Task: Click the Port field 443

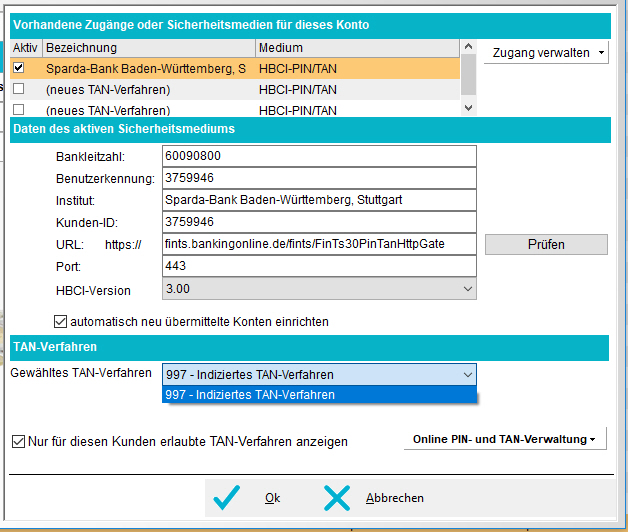Action: [x=319, y=266]
